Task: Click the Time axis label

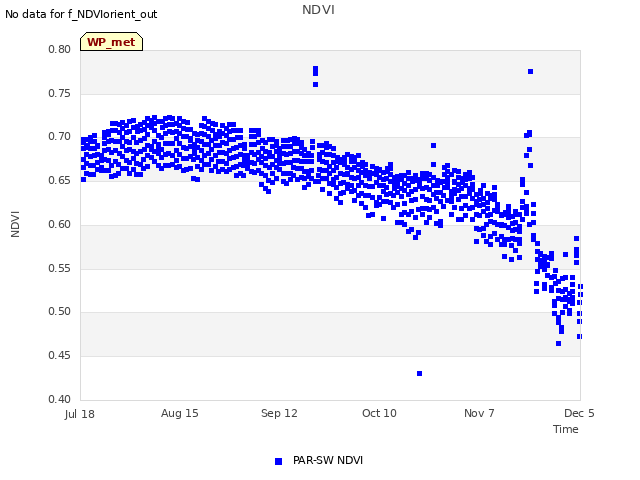Action: [566, 429]
